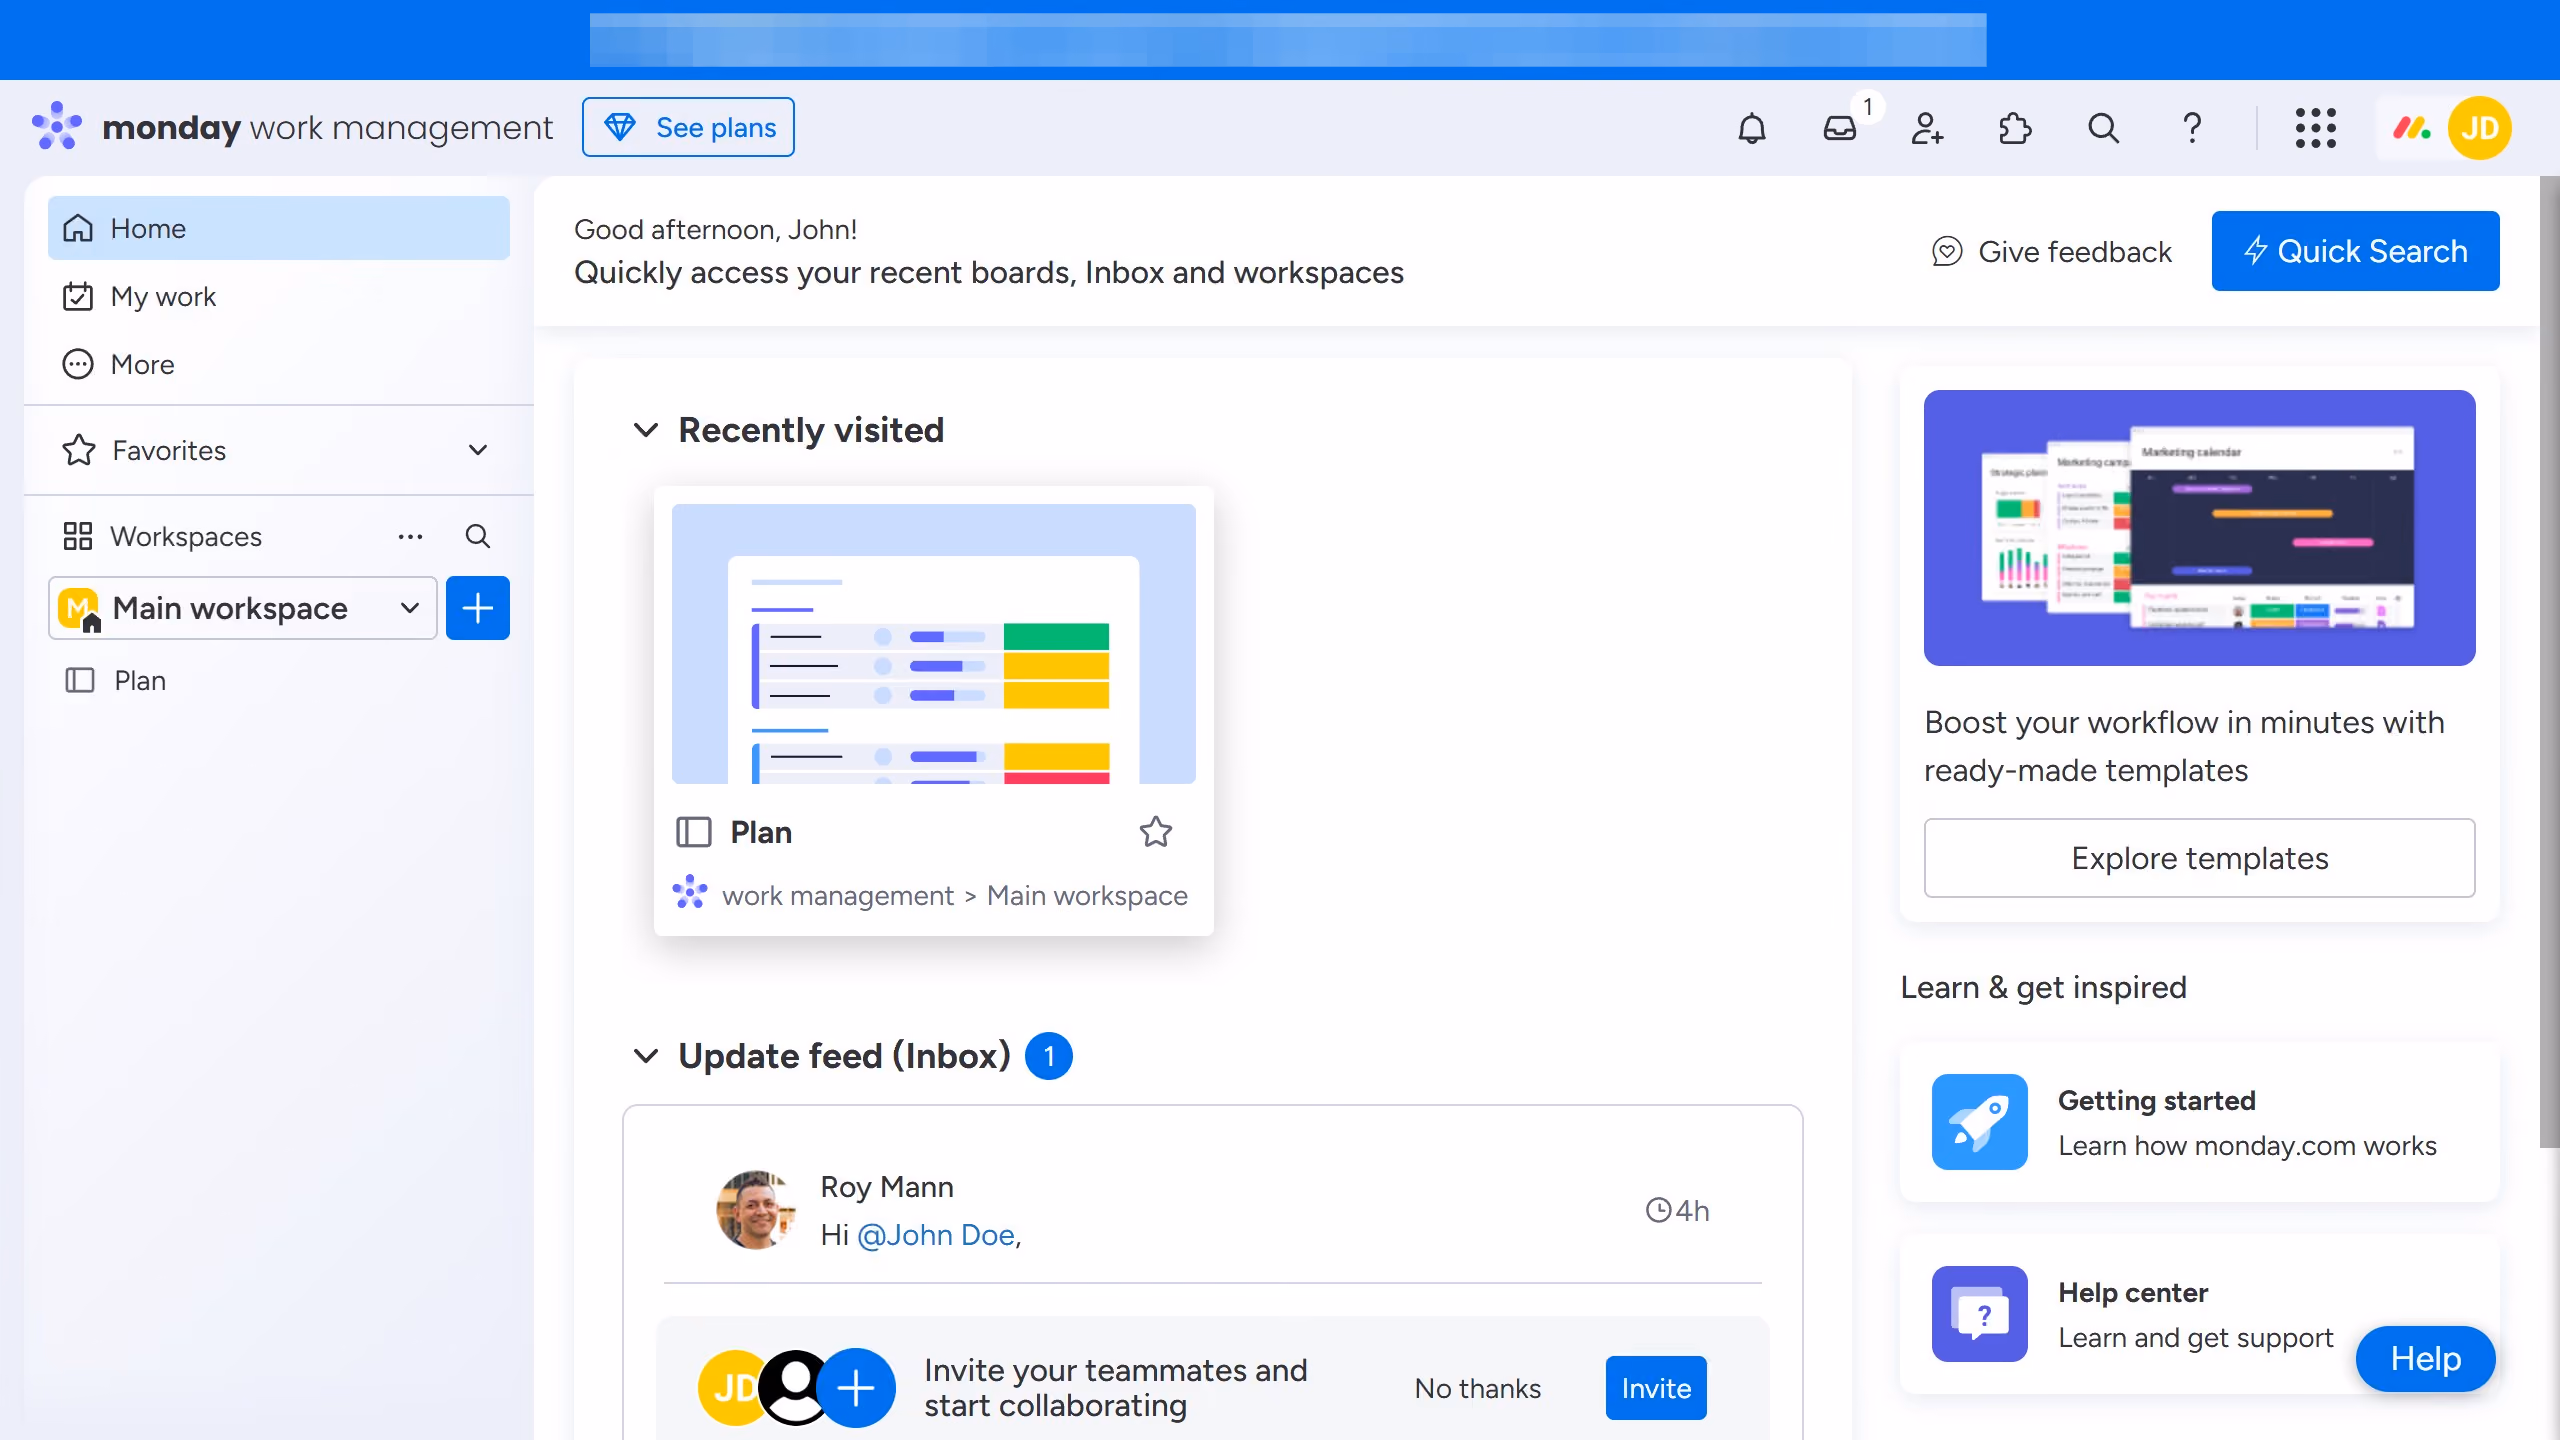
Task: Click the 4h timestamp in update
Action: (1677, 1210)
